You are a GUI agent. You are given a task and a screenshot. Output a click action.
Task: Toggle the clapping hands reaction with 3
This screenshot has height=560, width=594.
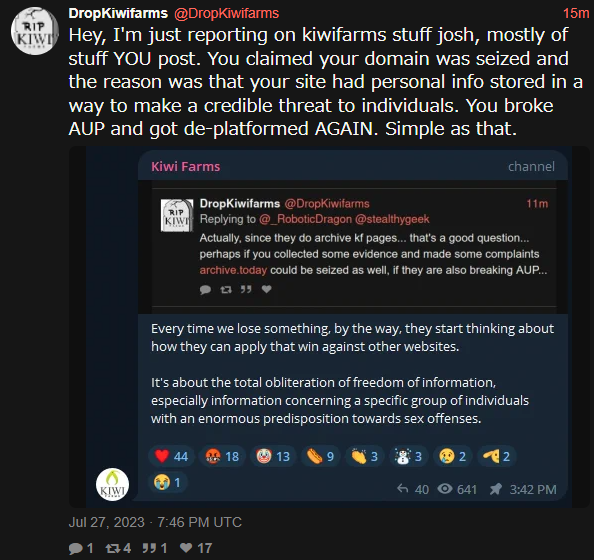[x=364, y=457]
